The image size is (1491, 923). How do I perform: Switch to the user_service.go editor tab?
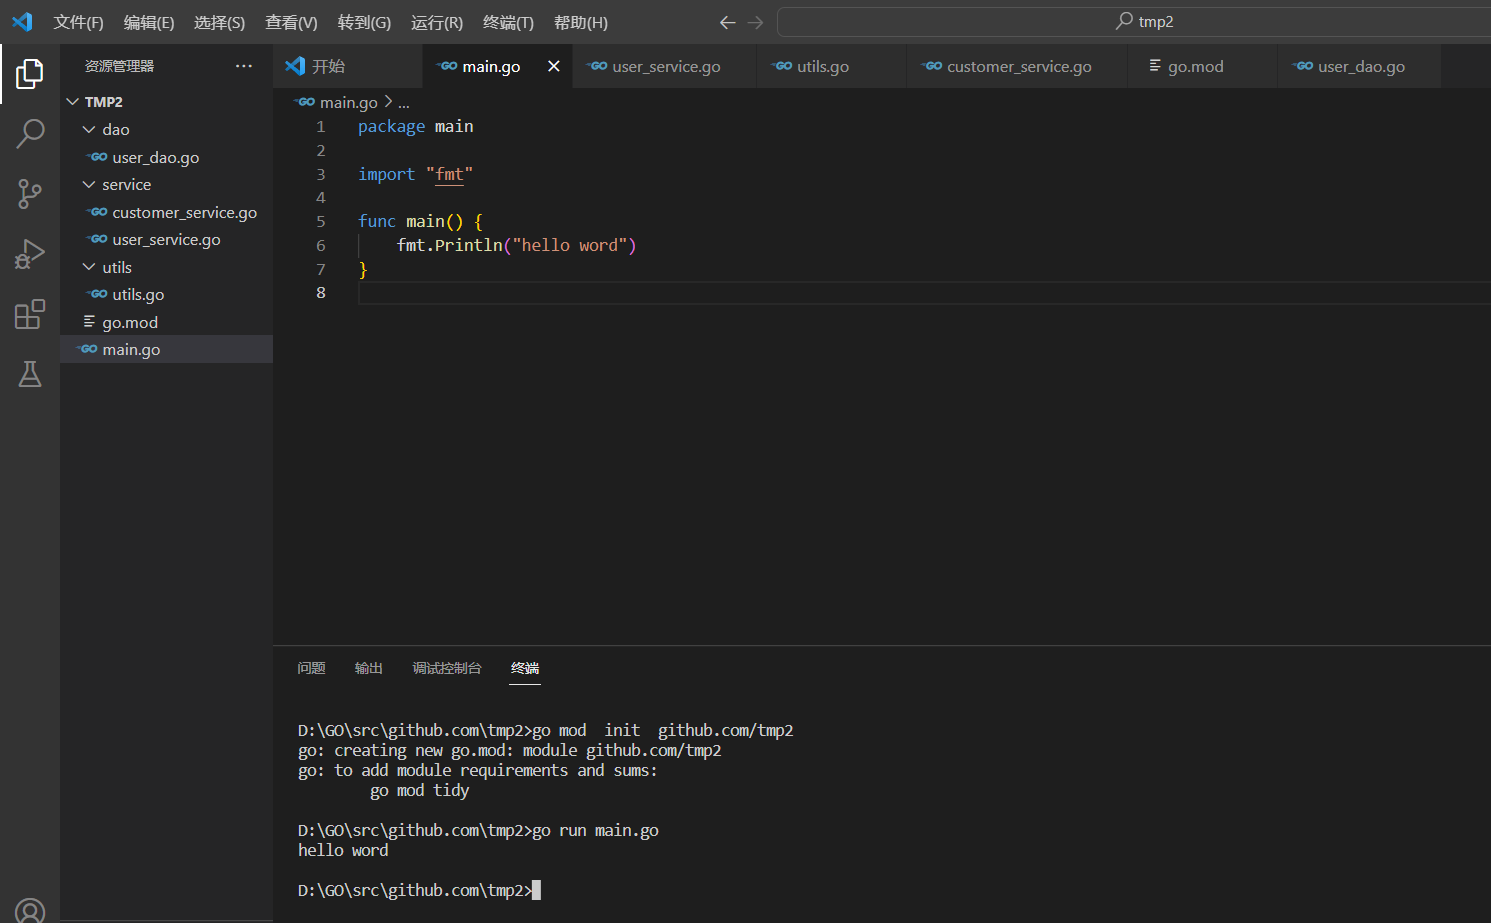[x=666, y=66]
